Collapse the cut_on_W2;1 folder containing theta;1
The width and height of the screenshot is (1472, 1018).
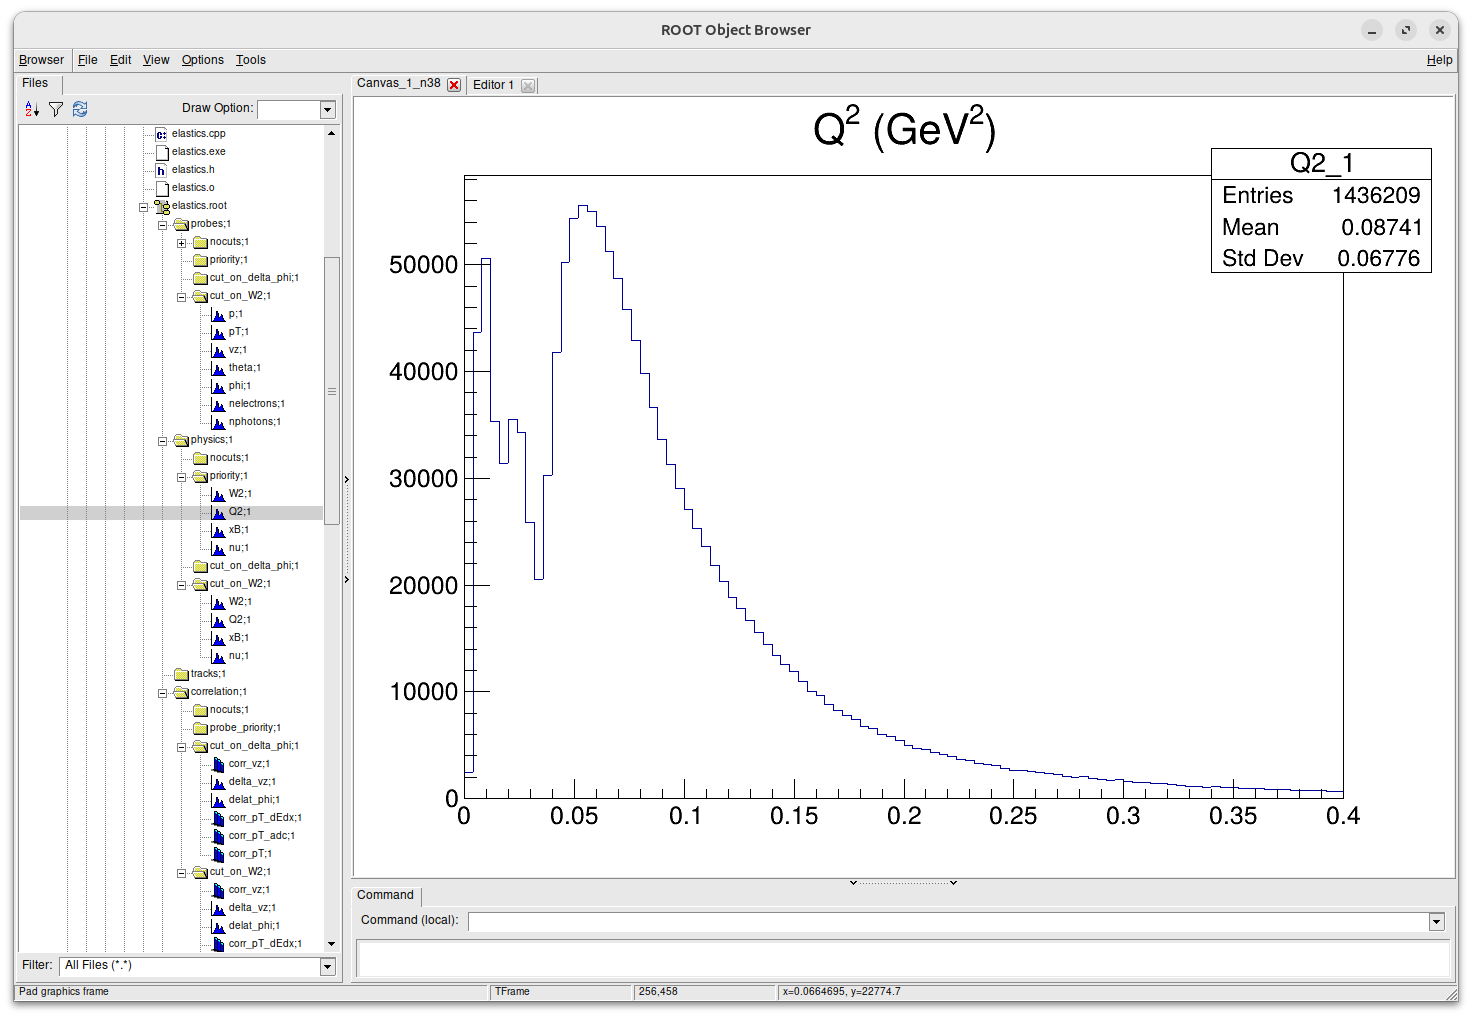click(181, 297)
